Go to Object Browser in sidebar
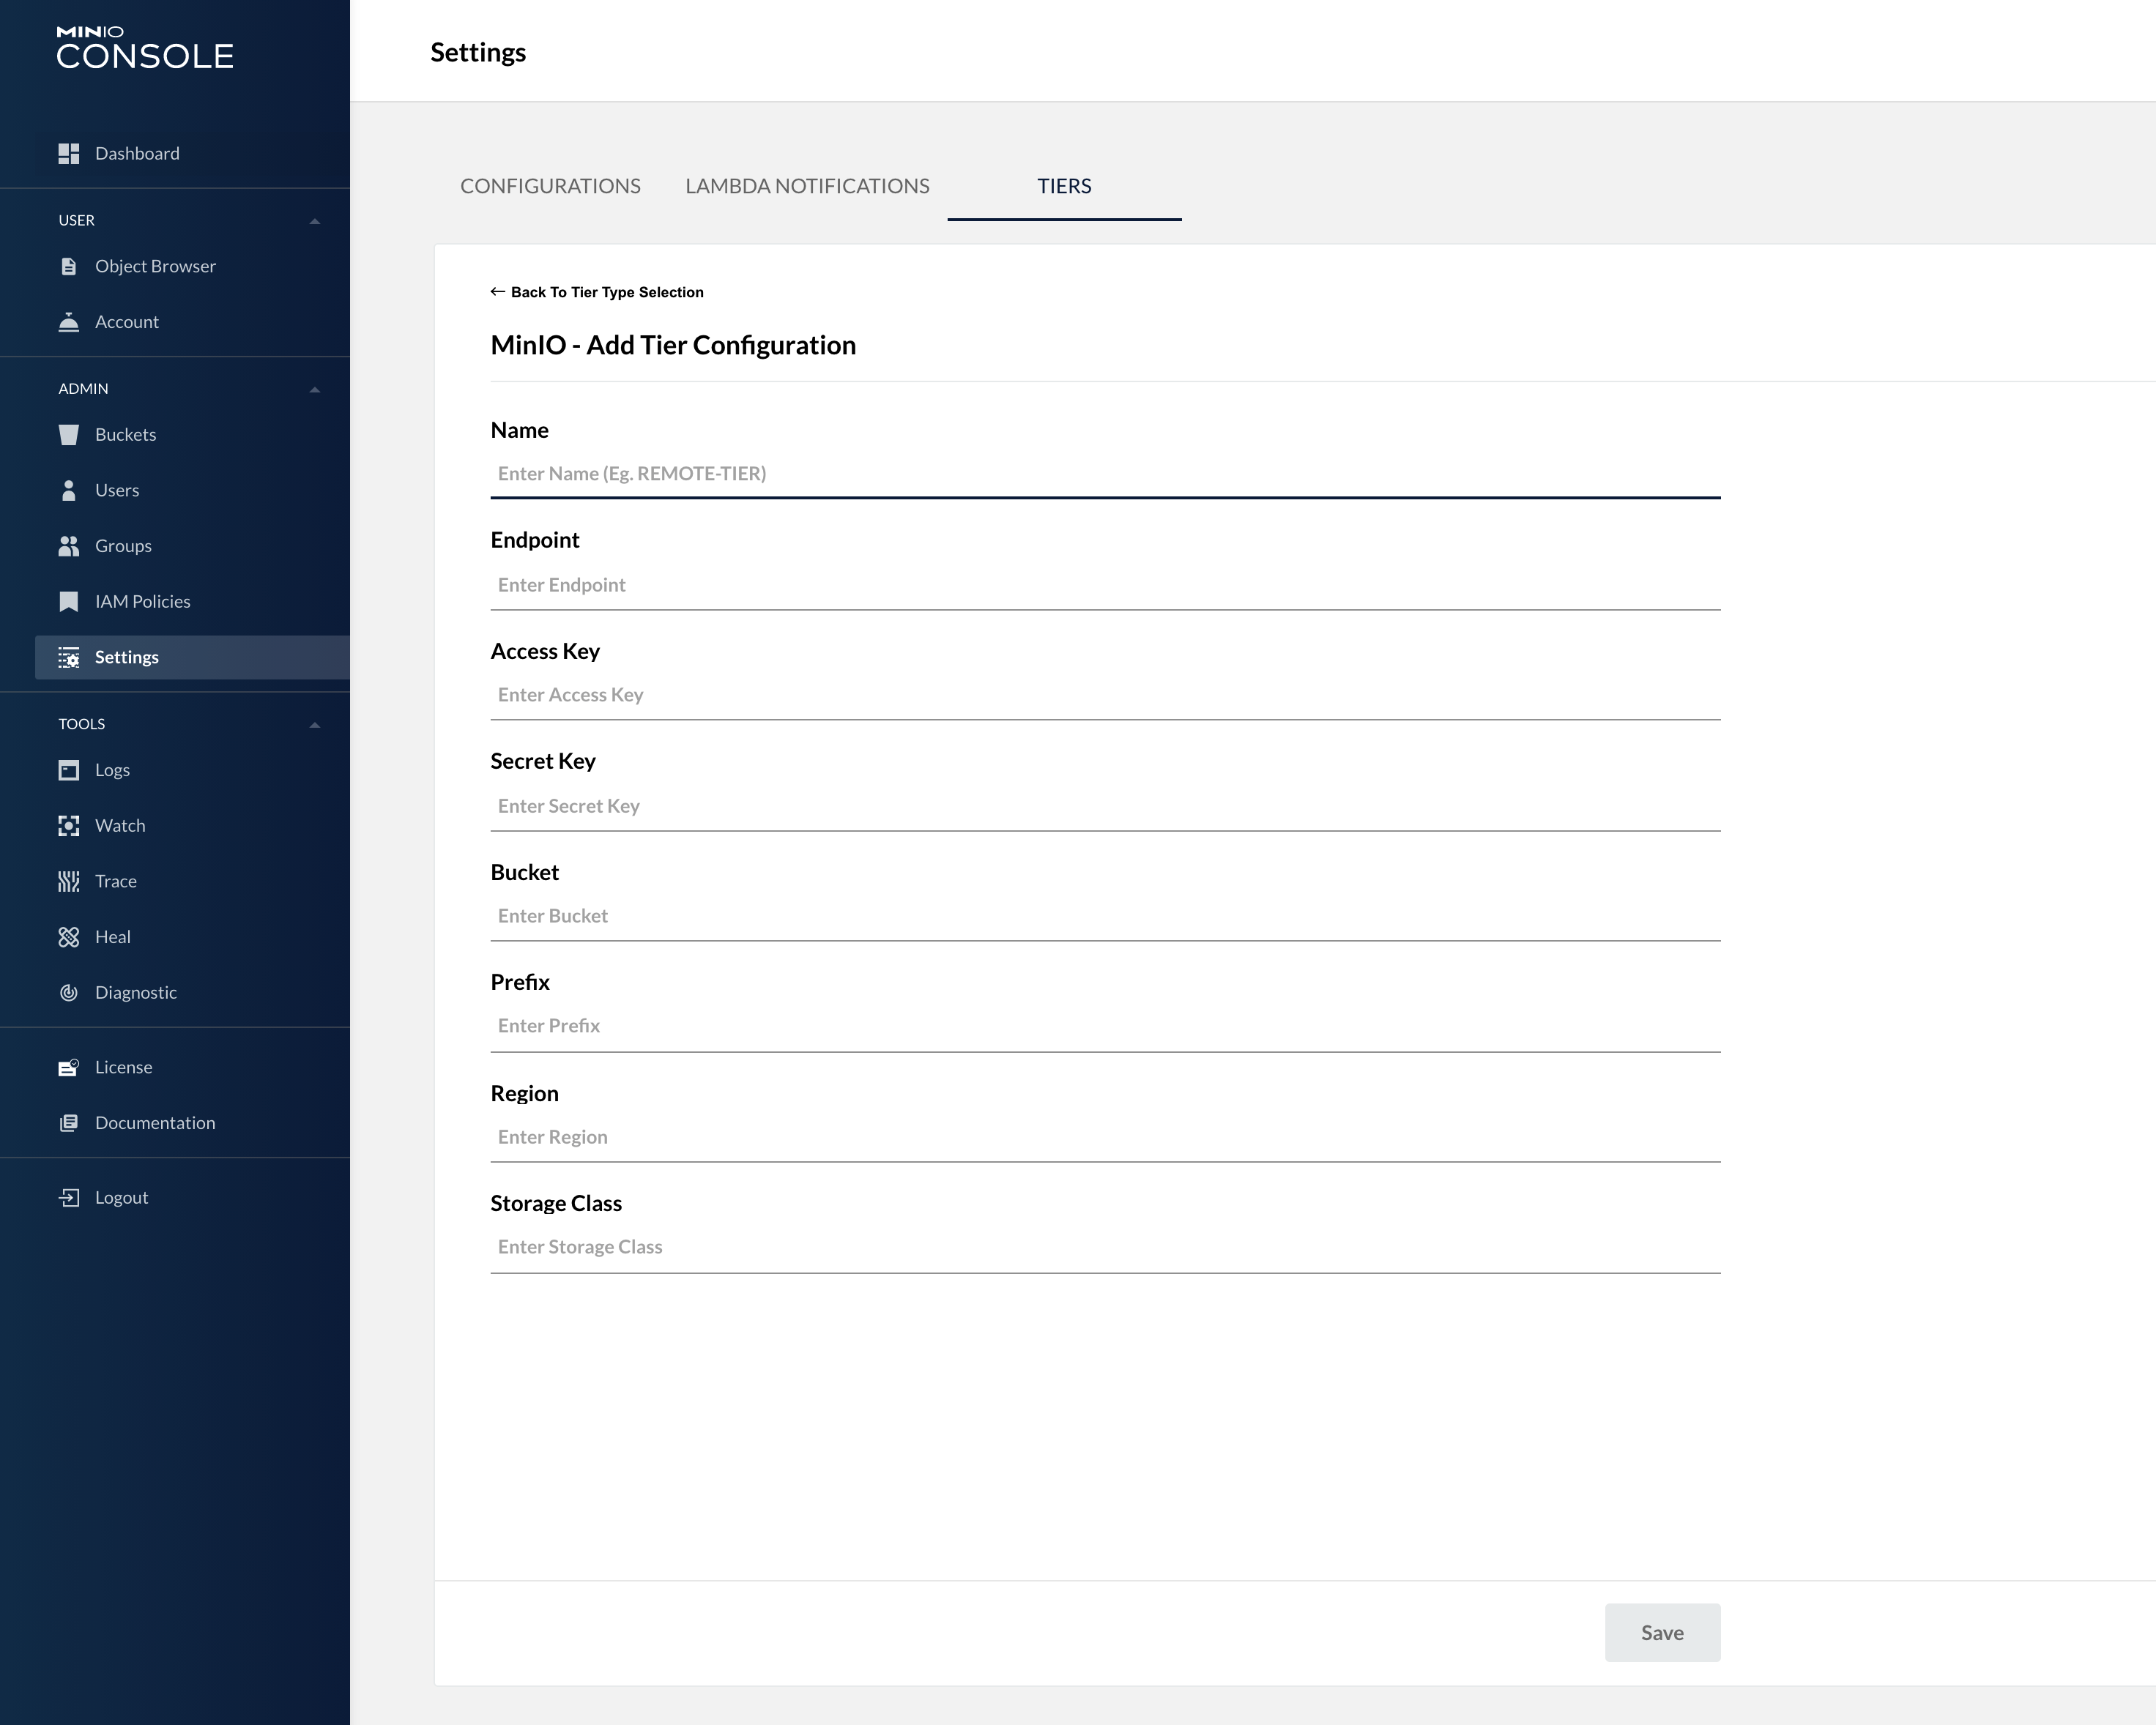The height and width of the screenshot is (1725, 2156). tap(192, 266)
